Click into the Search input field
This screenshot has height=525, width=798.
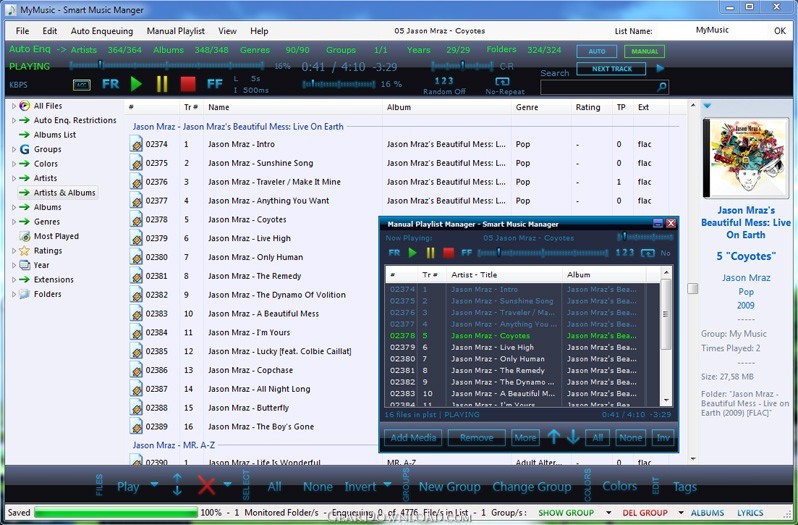tap(598, 88)
